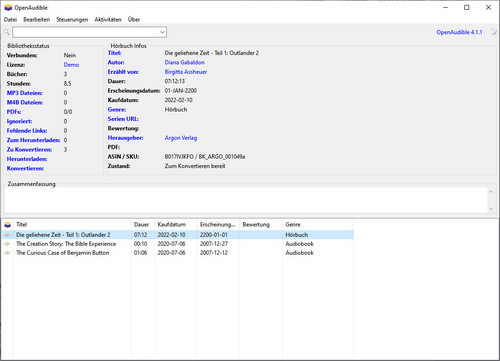Click the M4B Dateien link
This screenshot has width=500, height=361.
click(25, 102)
